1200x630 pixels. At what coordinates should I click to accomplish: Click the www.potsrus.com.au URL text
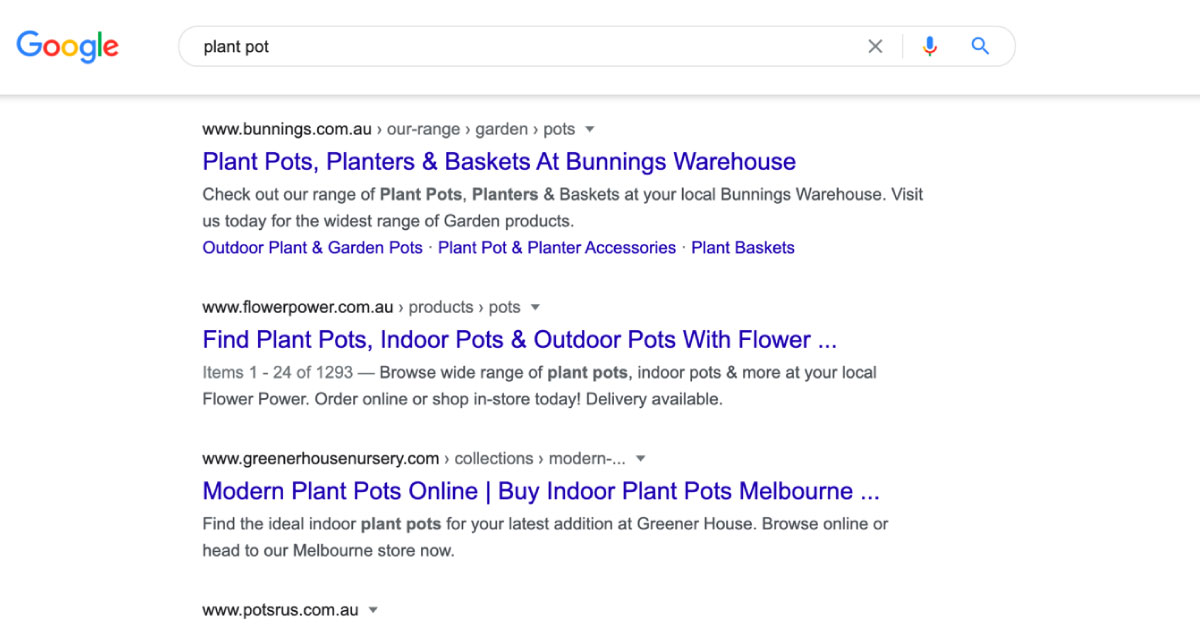click(280, 610)
